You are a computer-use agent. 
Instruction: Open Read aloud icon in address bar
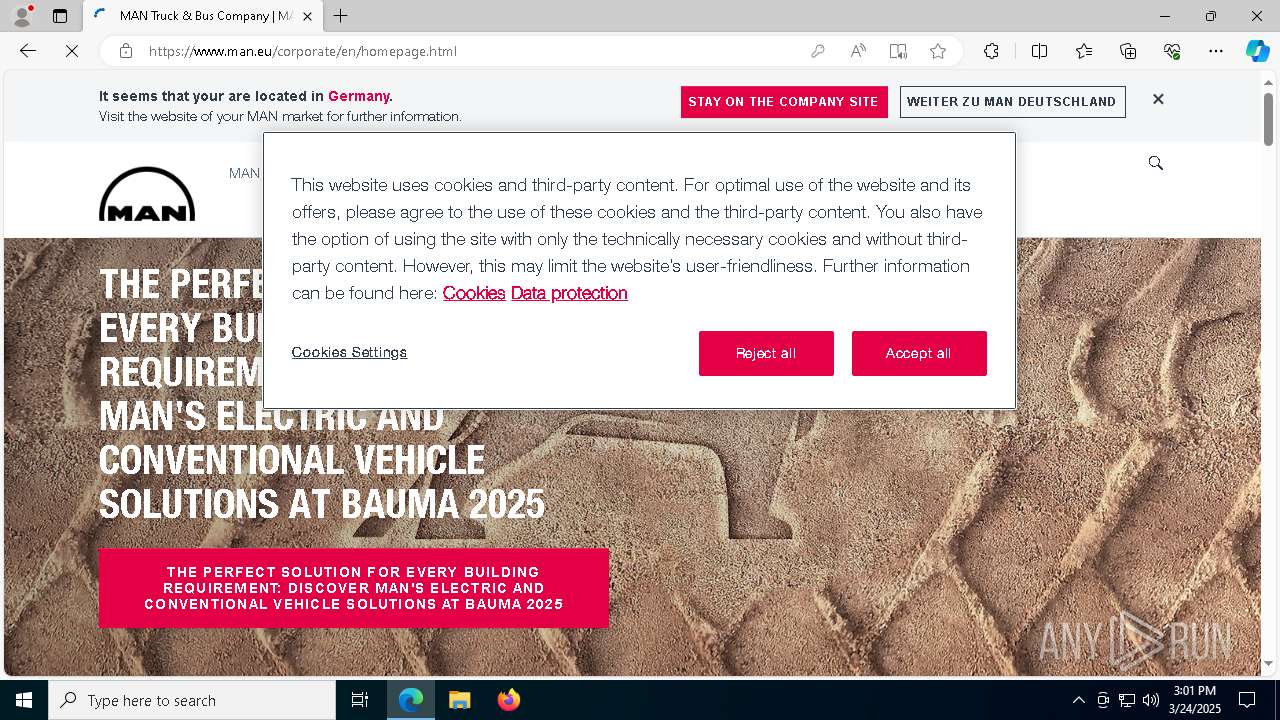pos(858,51)
